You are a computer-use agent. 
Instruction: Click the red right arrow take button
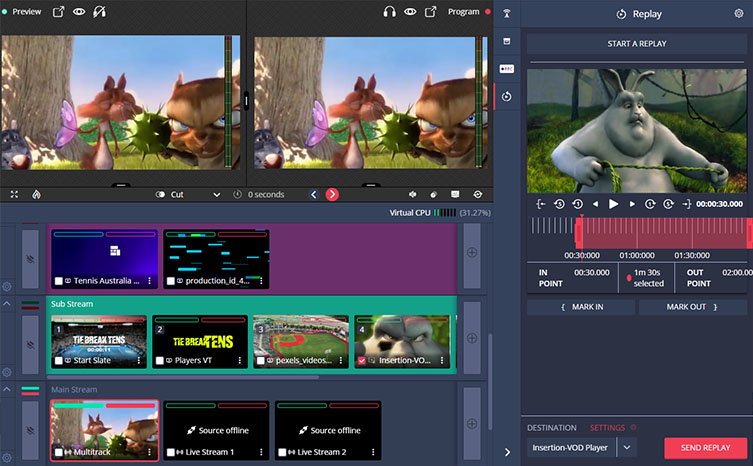click(x=332, y=195)
